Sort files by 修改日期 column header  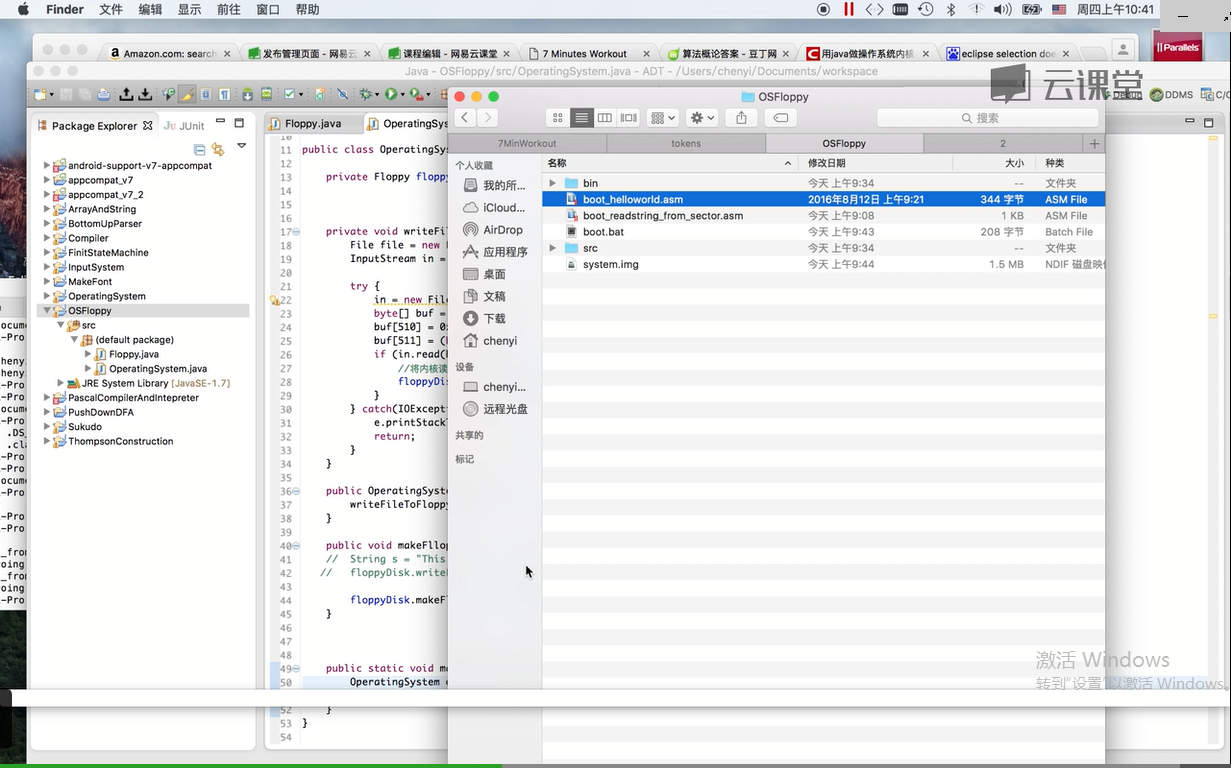(827, 163)
